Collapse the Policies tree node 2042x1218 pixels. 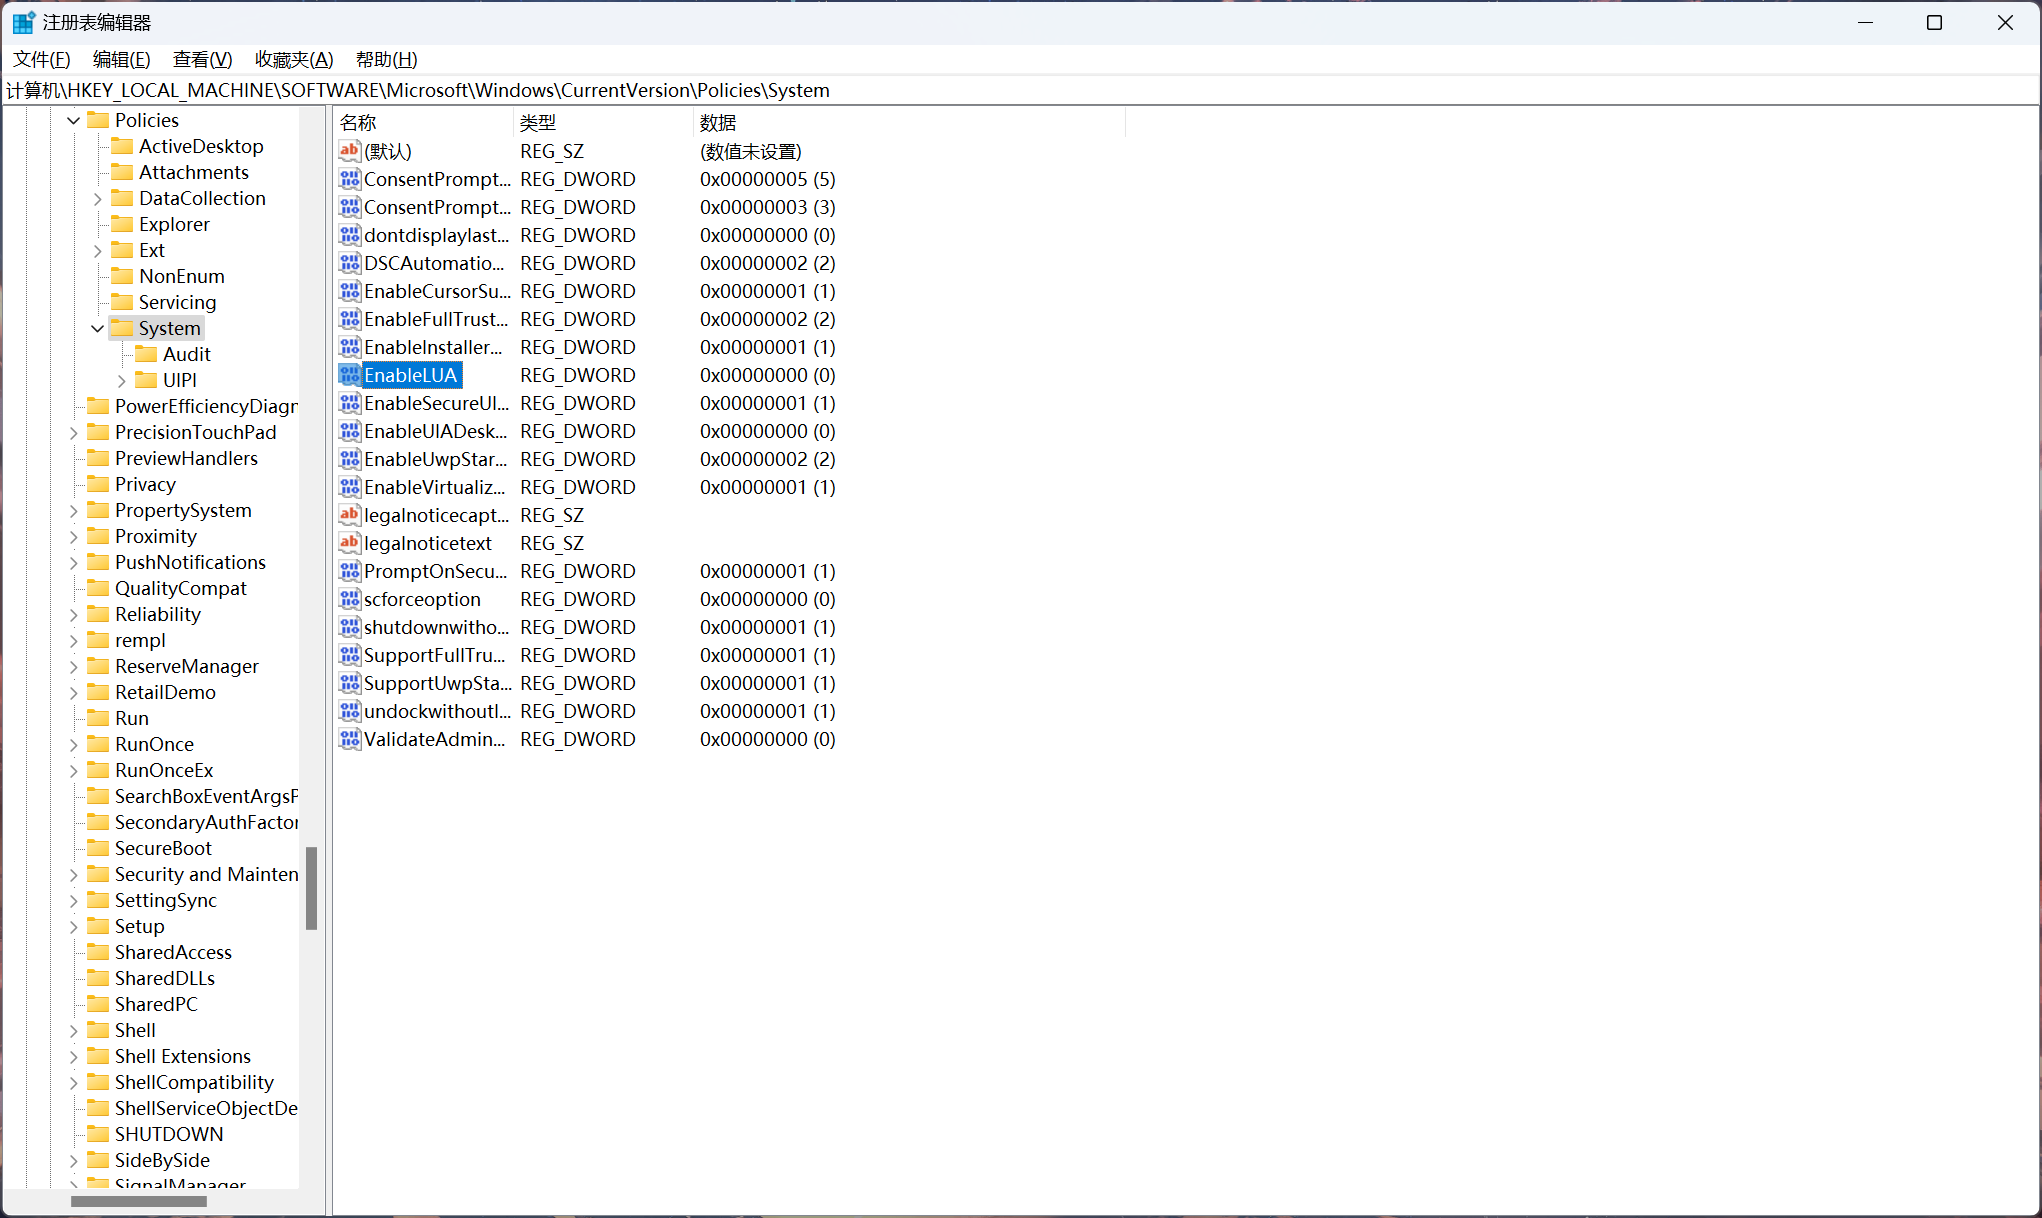[x=74, y=120]
